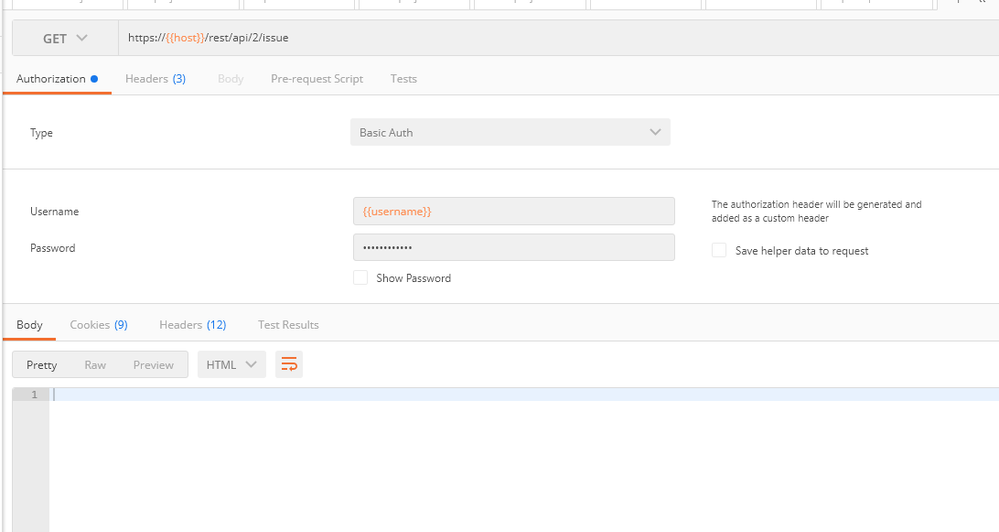This screenshot has height=532, width=999.
Task: Open the GET method dropdown
Action: point(65,38)
